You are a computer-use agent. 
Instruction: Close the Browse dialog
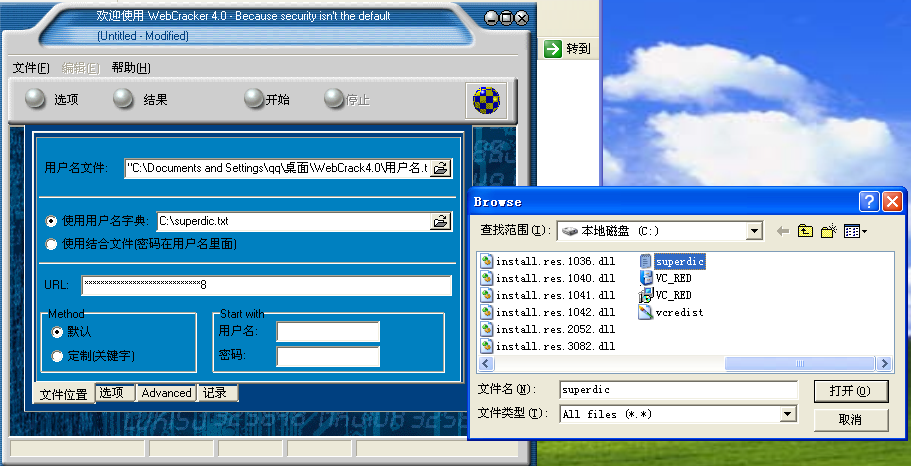(892, 202)
